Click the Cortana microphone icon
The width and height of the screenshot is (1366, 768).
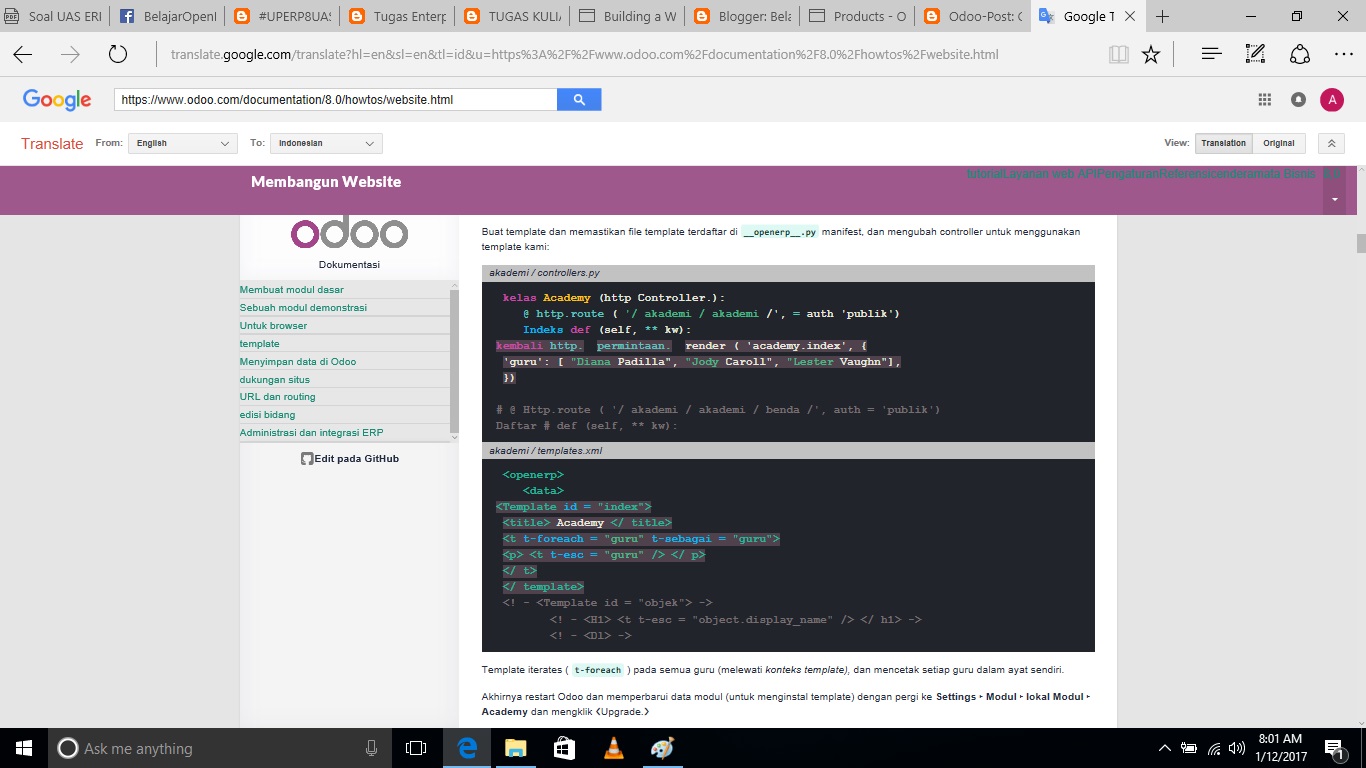[x=371, y=748]
